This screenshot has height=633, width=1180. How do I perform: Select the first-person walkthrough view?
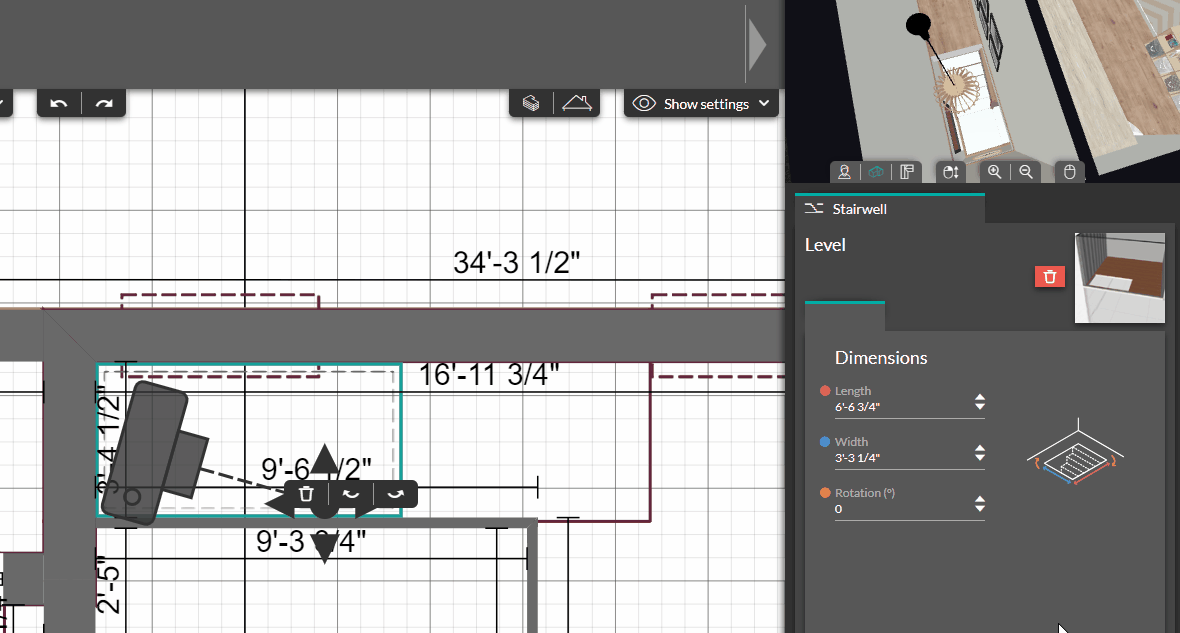845,171
